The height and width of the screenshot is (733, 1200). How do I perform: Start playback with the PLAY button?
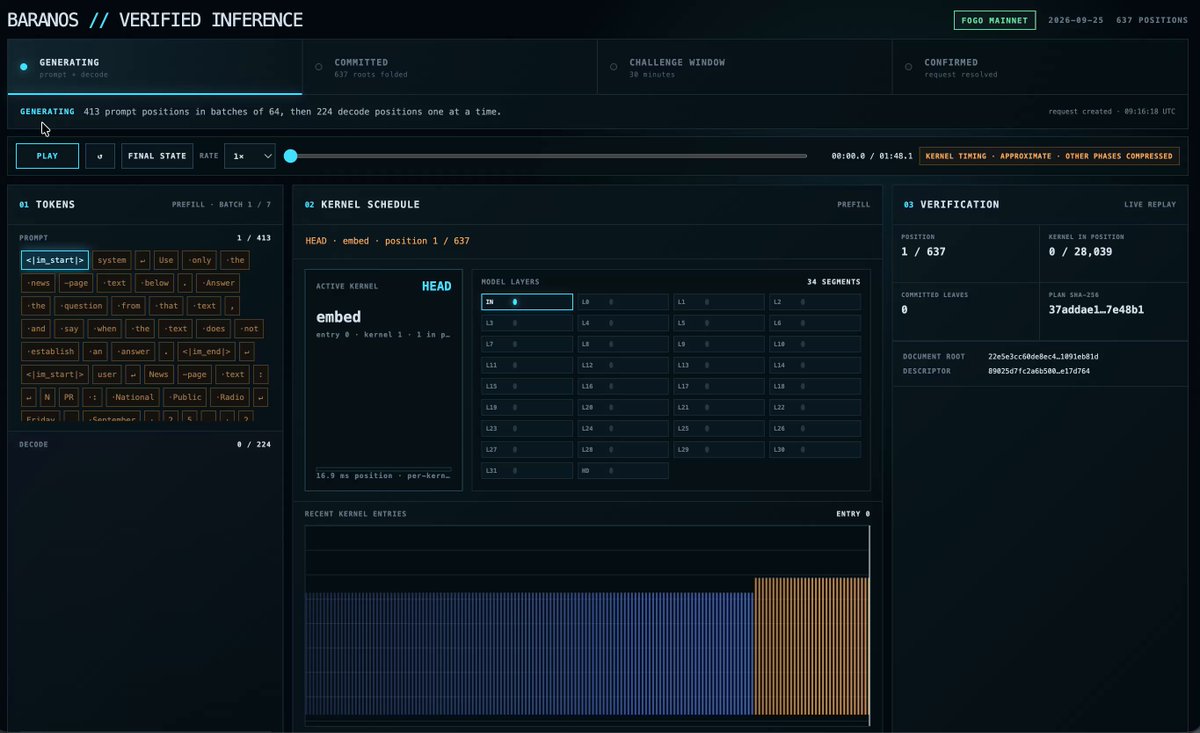[x=47, y=156]
